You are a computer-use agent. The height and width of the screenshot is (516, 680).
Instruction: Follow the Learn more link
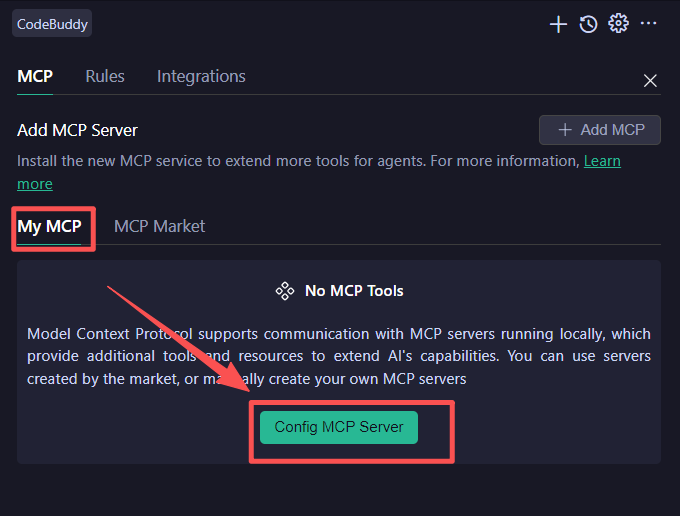[602, 161]
